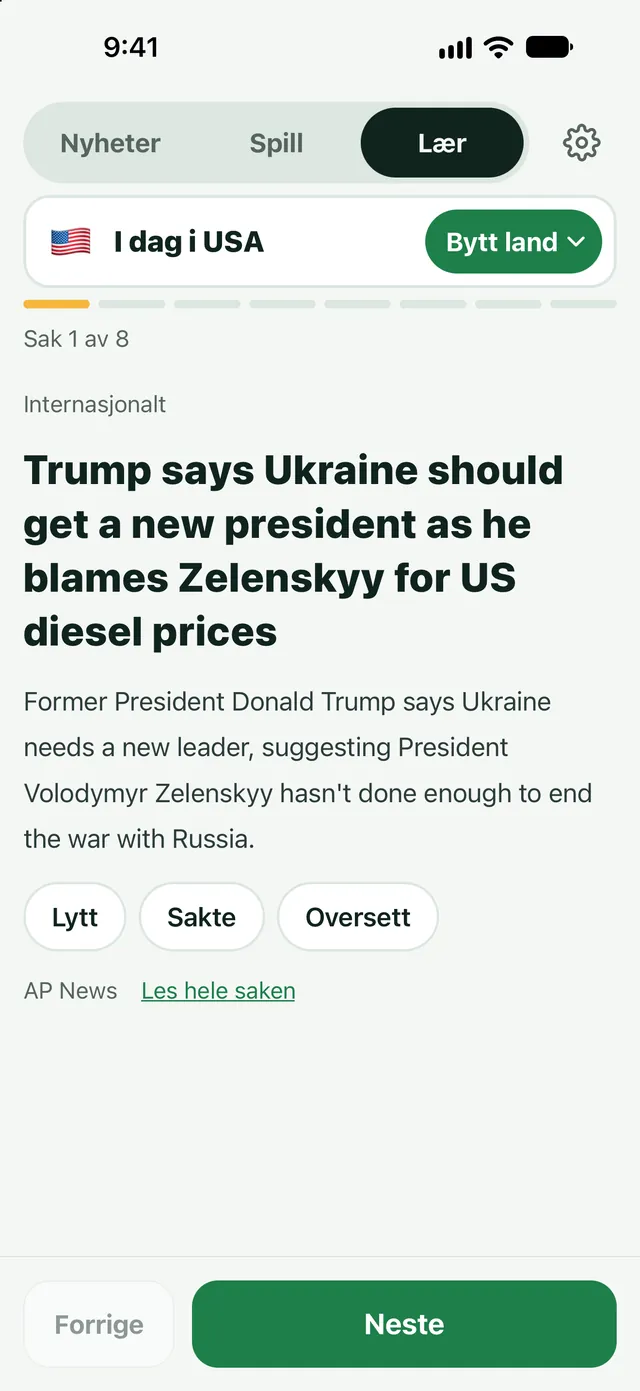The width and height of the screenshot is (640, 1391).
Task: Open the Bytt land dropdown
Action: pyautogui.click(x=514, y=242)
